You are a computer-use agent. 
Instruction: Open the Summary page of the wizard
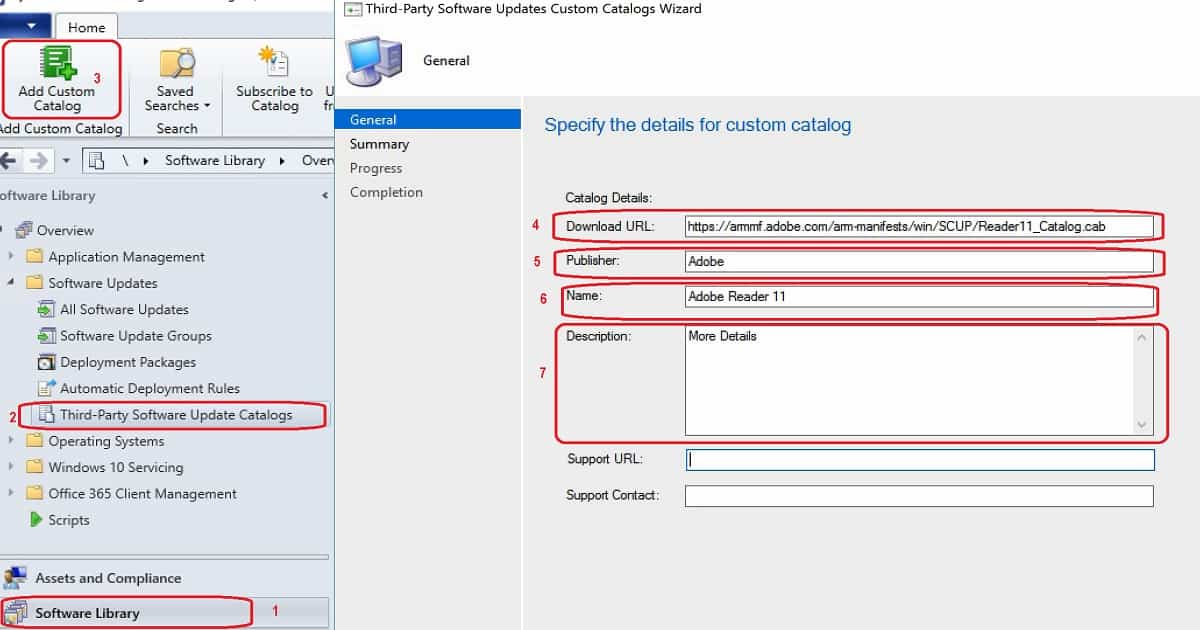tap(379, 143)
